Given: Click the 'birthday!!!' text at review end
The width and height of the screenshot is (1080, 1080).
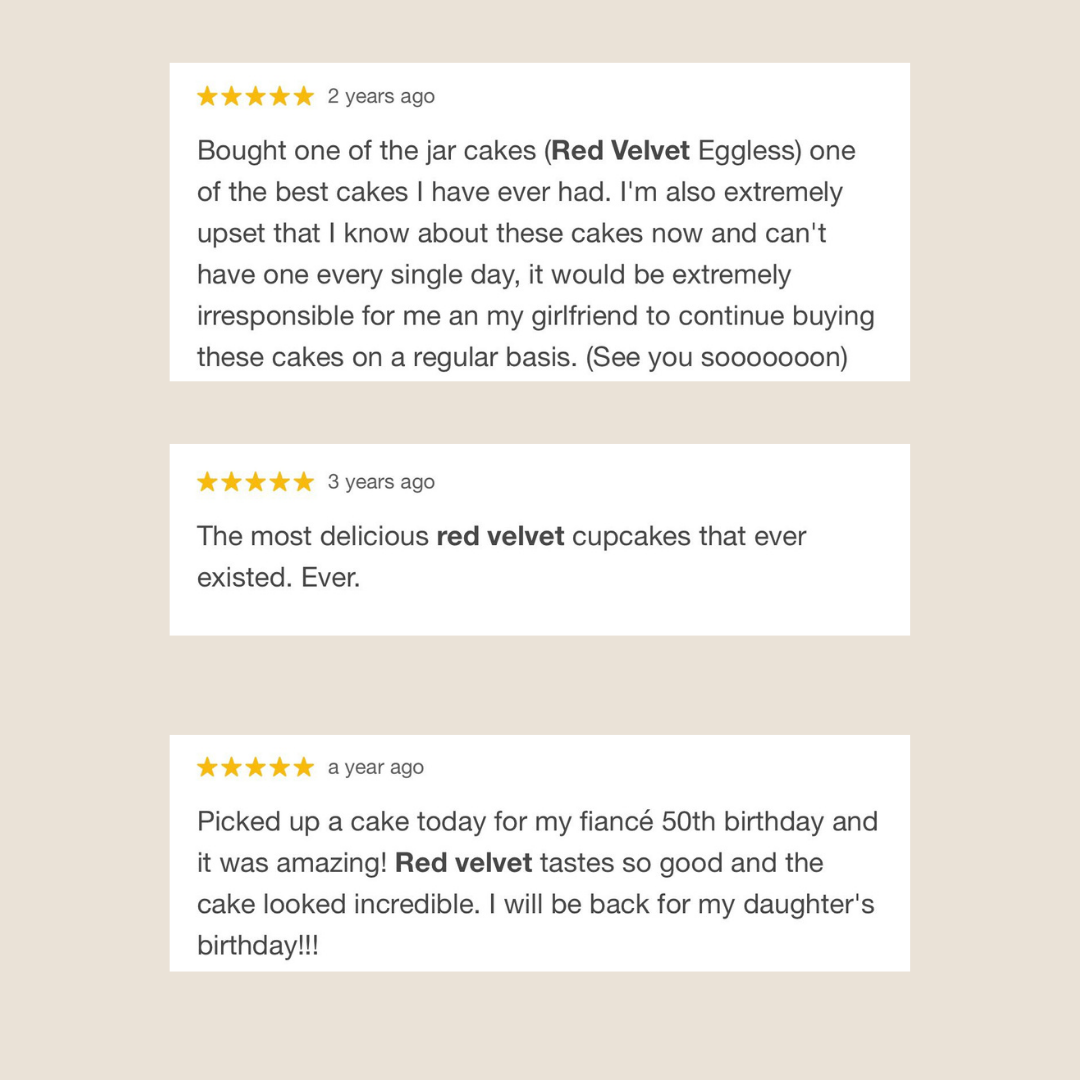Looking at the screenshot, I should tap(258, 945).
